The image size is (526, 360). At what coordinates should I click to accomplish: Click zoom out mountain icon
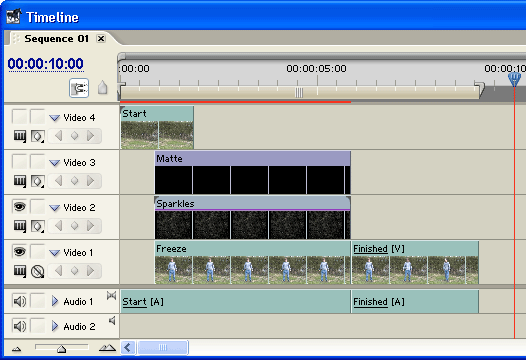tap(16, 349)
